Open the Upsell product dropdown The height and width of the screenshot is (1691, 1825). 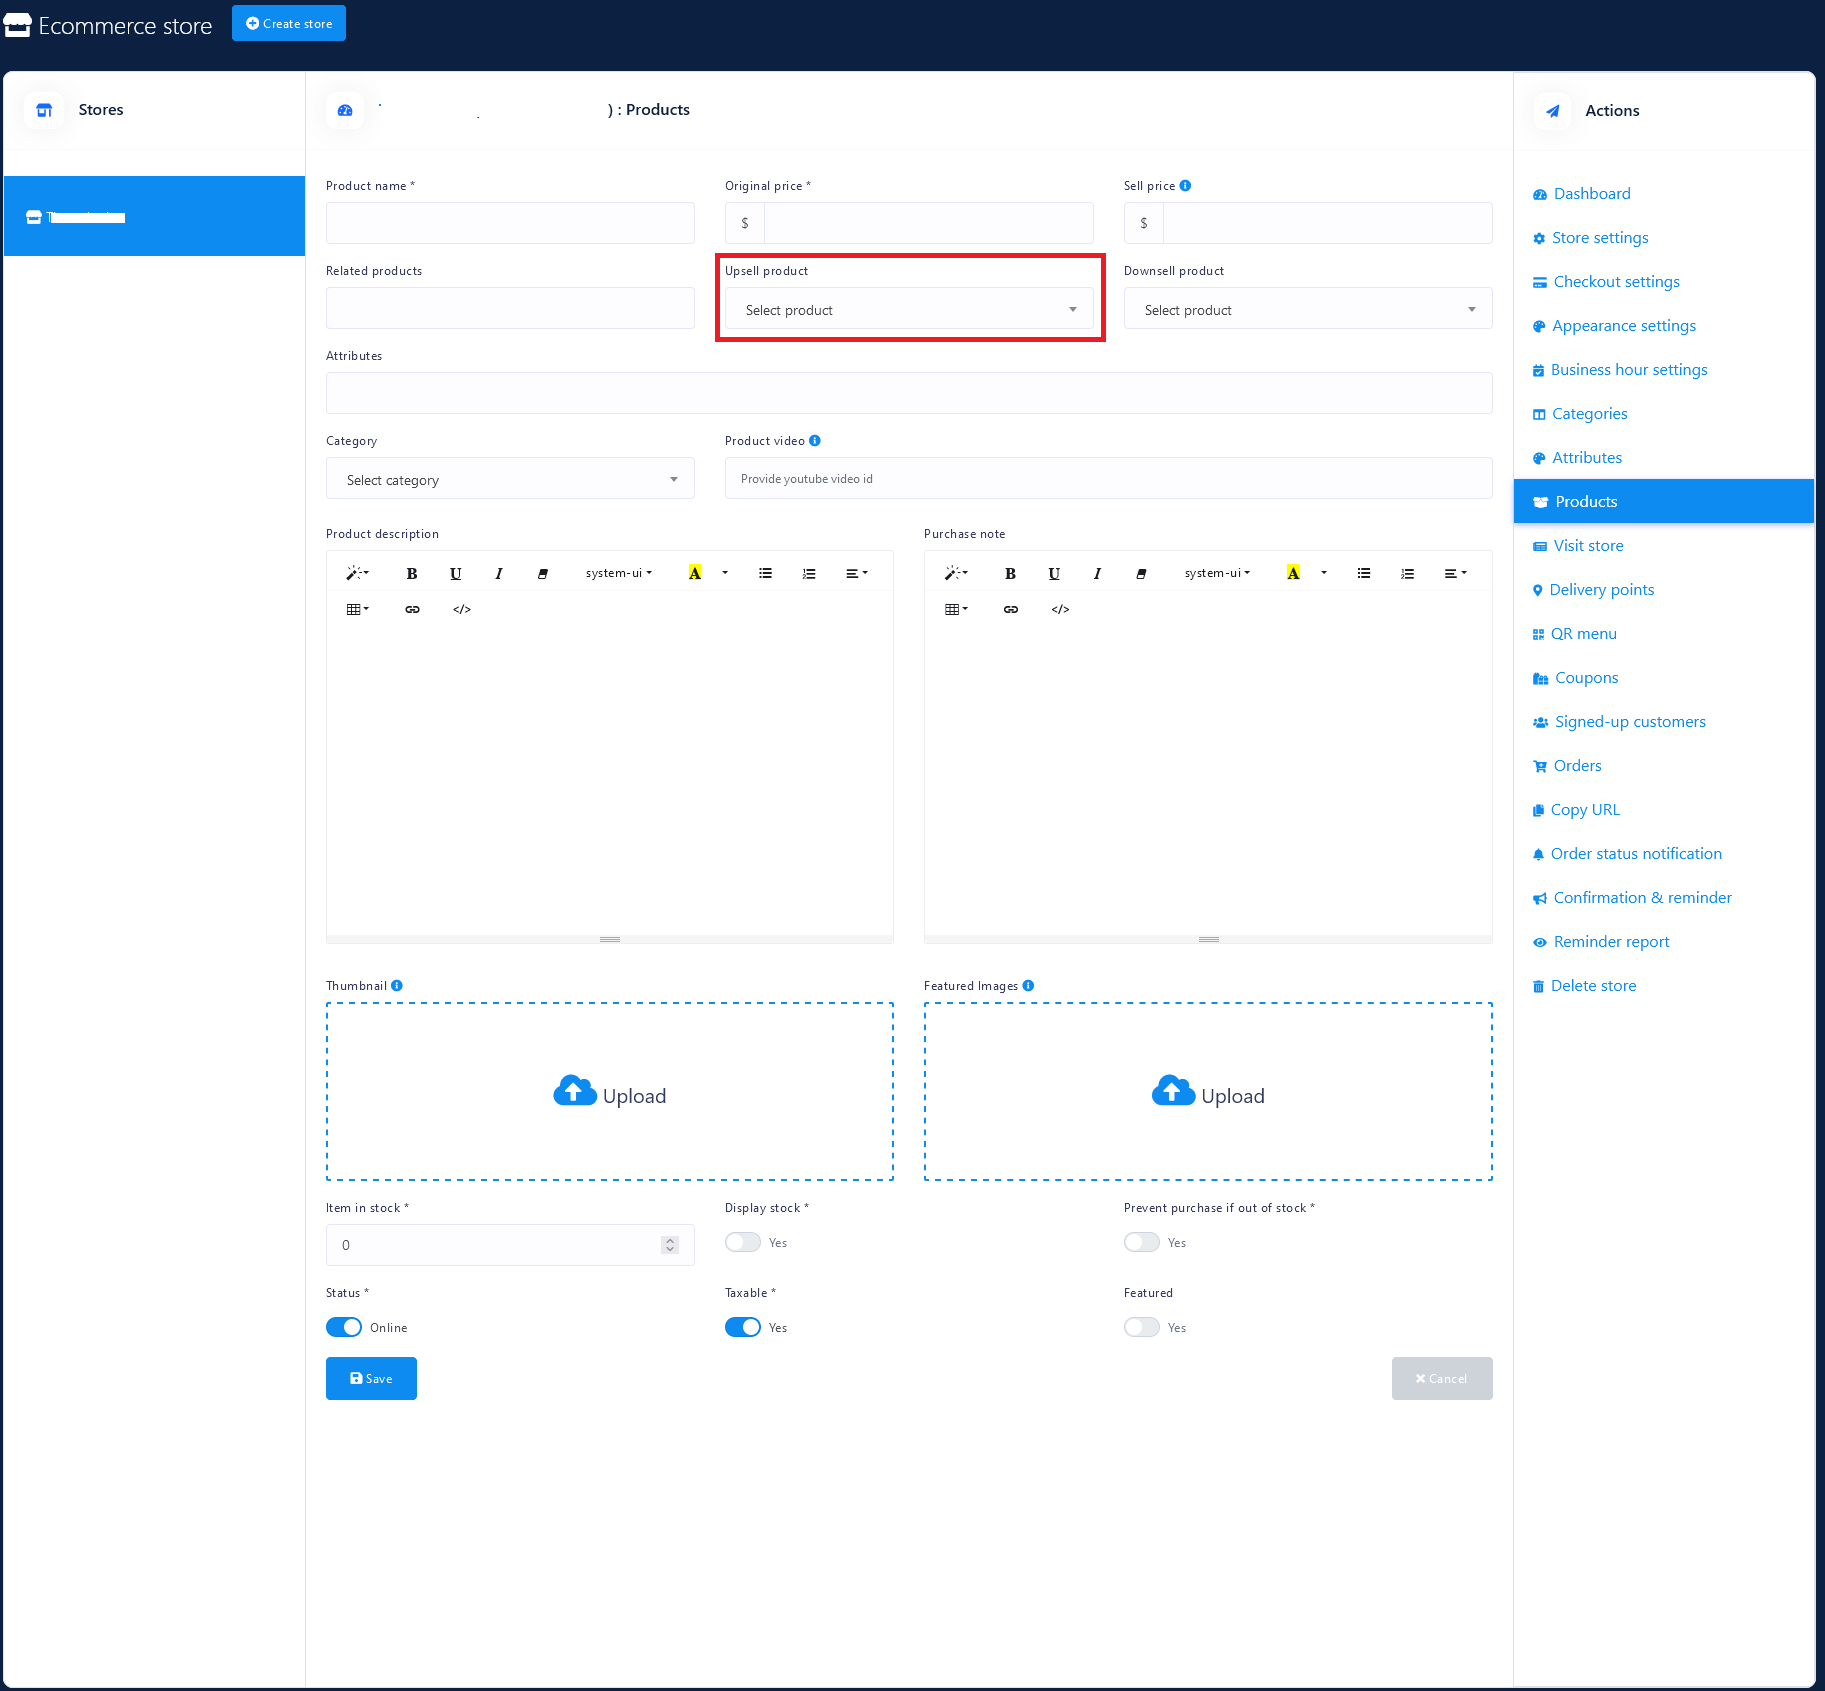pos(909,310)
